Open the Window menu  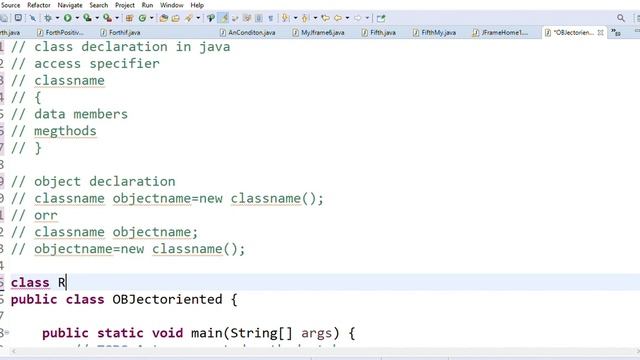coord(171,5)
